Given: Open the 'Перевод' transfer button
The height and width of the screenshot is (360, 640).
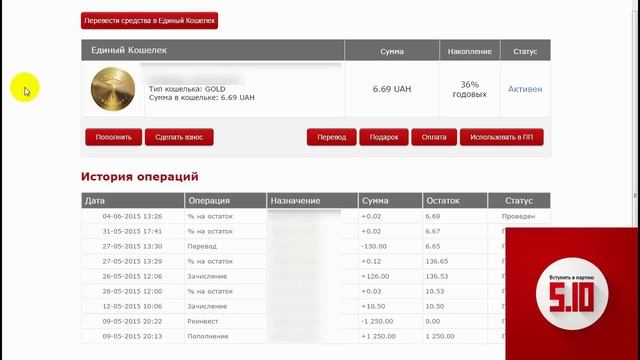Looking at the screenshot, I should [331, 137].
